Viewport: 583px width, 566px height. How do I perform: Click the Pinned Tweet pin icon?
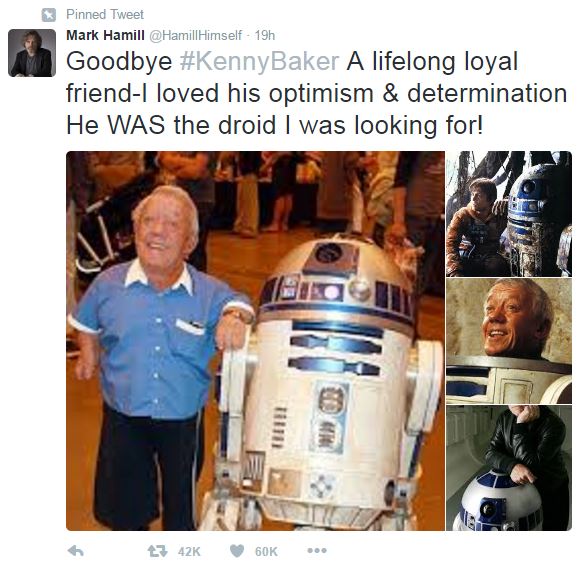(48, 15)
